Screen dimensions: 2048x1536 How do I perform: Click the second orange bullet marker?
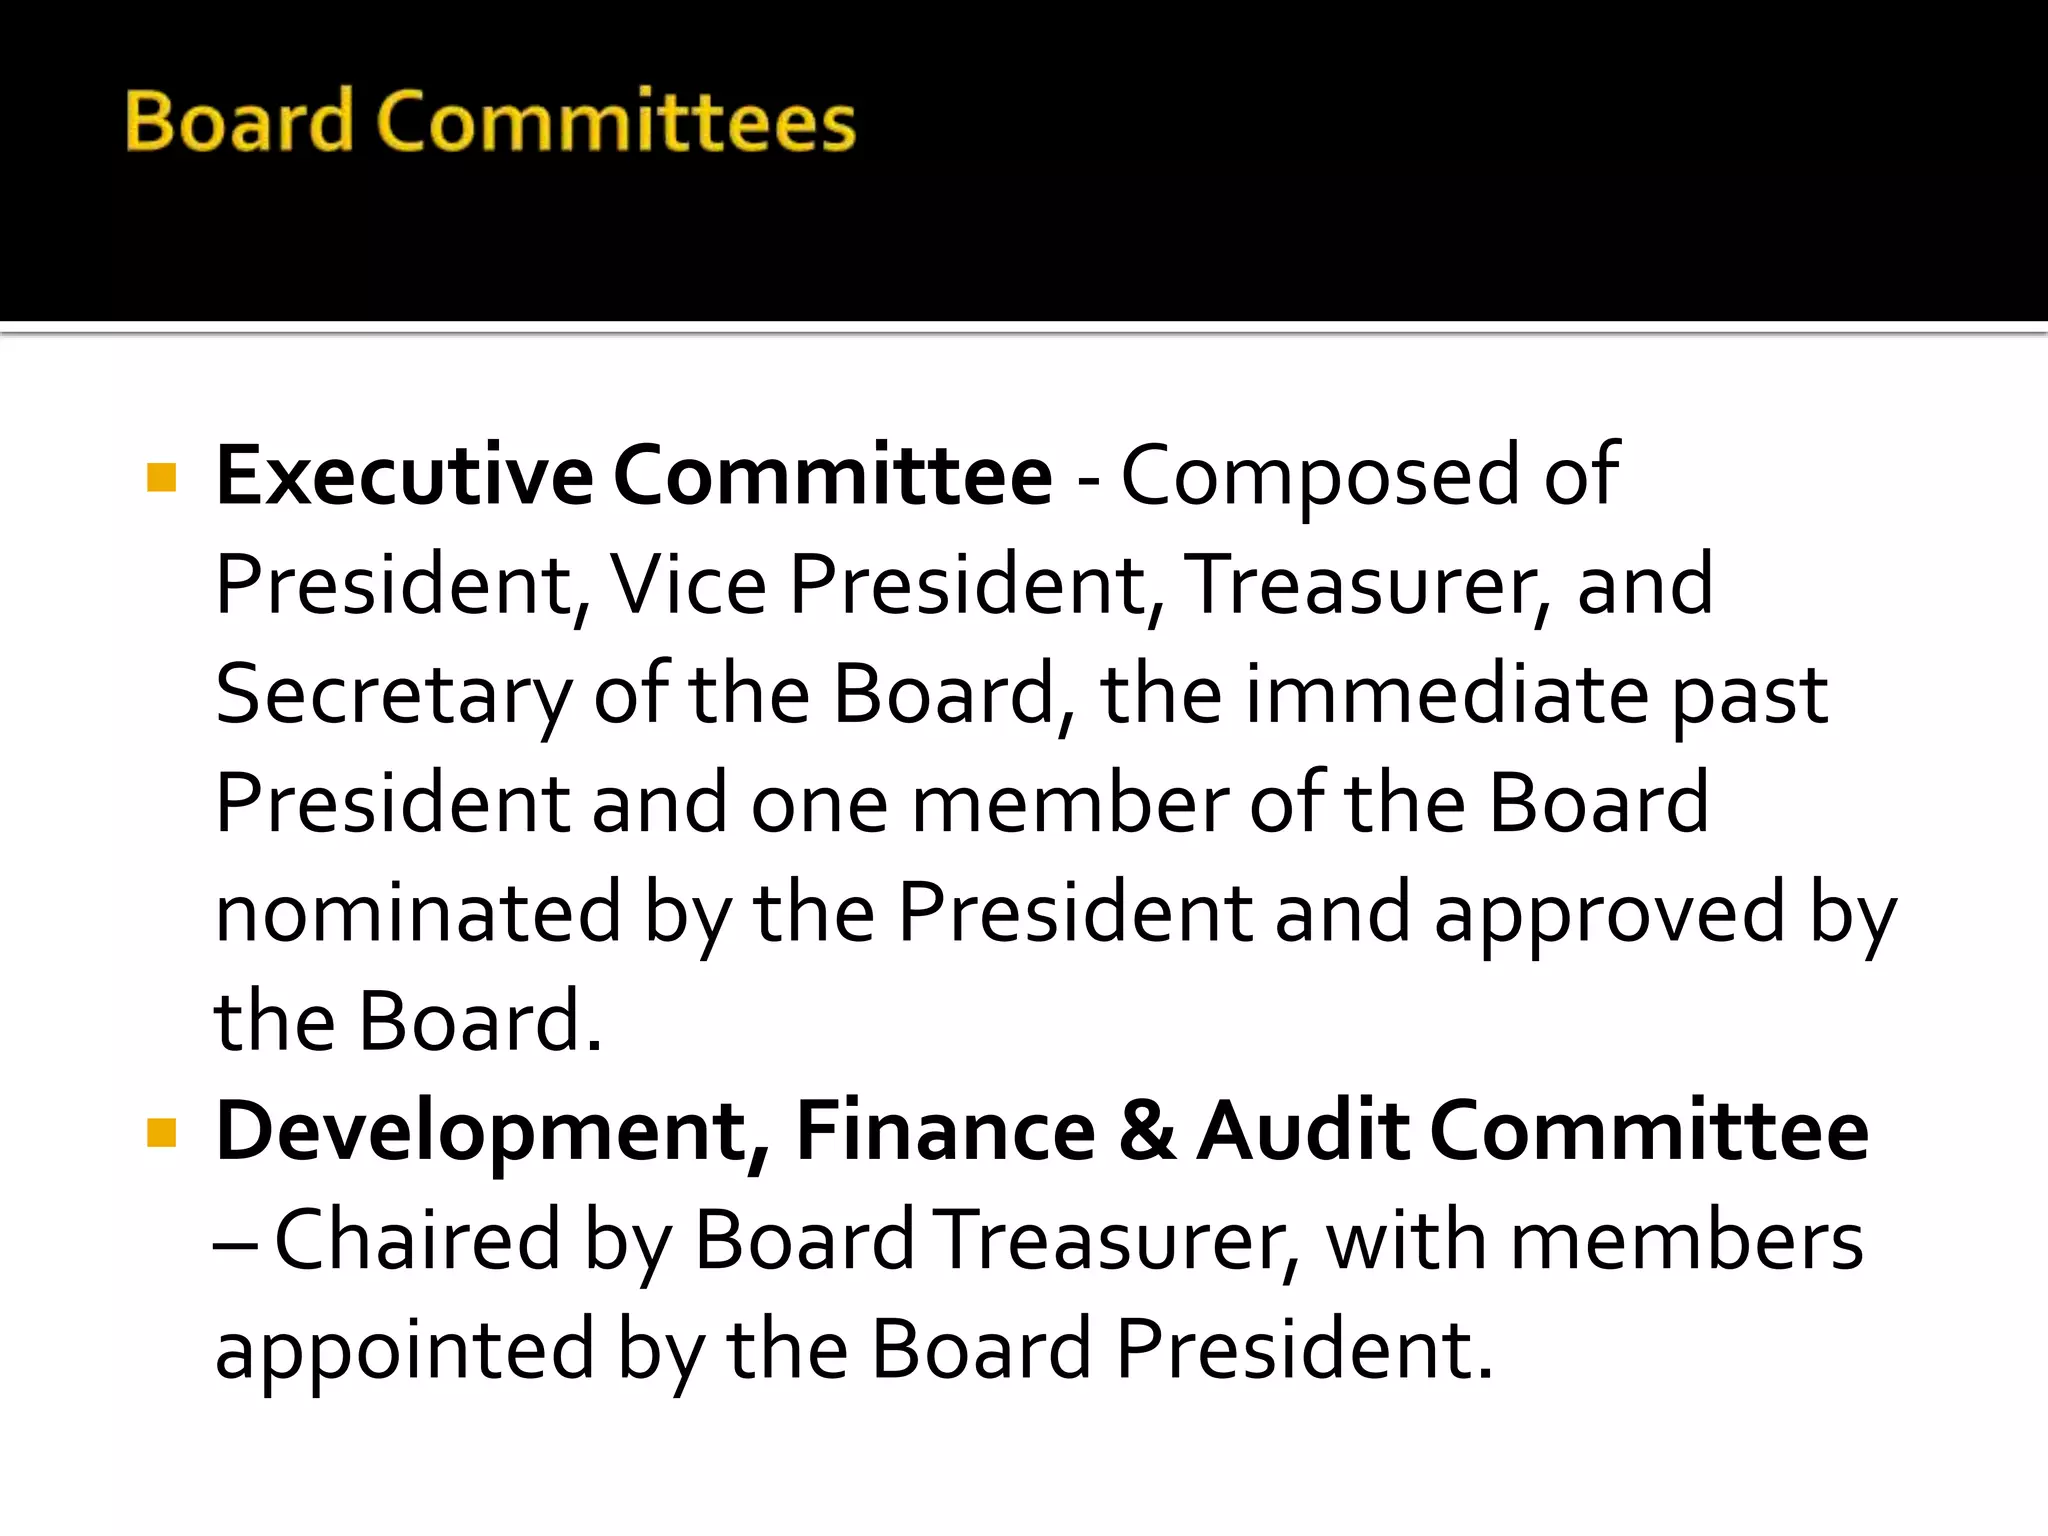161,1133
